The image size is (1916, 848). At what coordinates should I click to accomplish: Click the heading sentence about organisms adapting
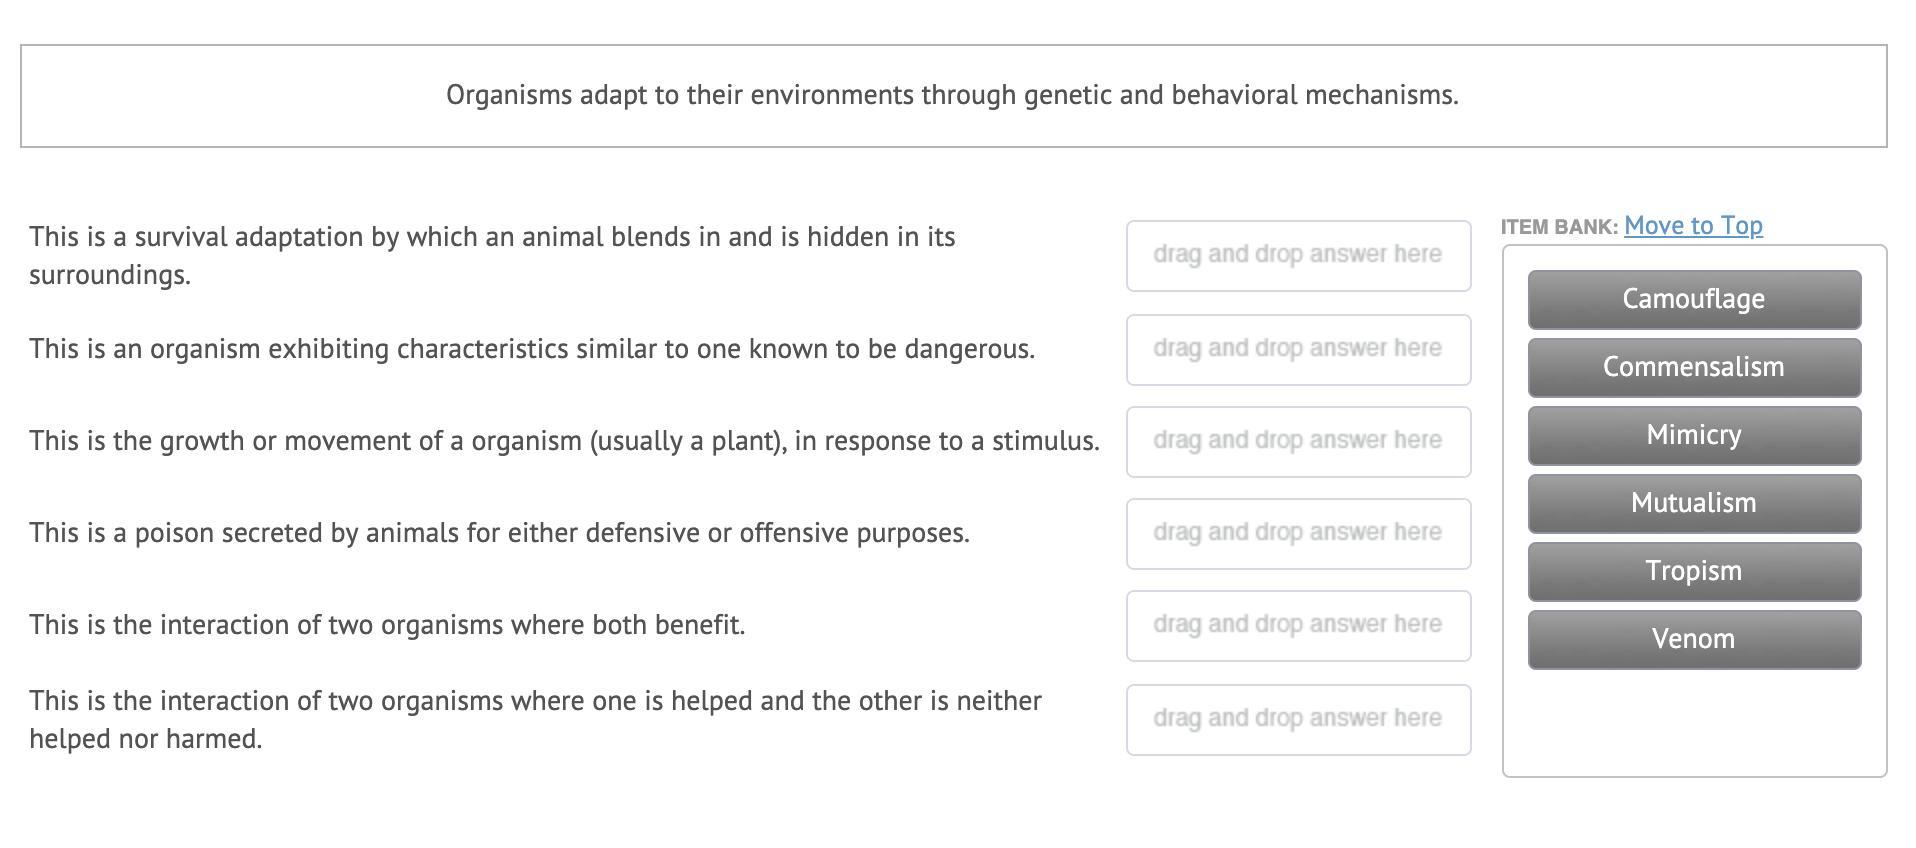952,95
